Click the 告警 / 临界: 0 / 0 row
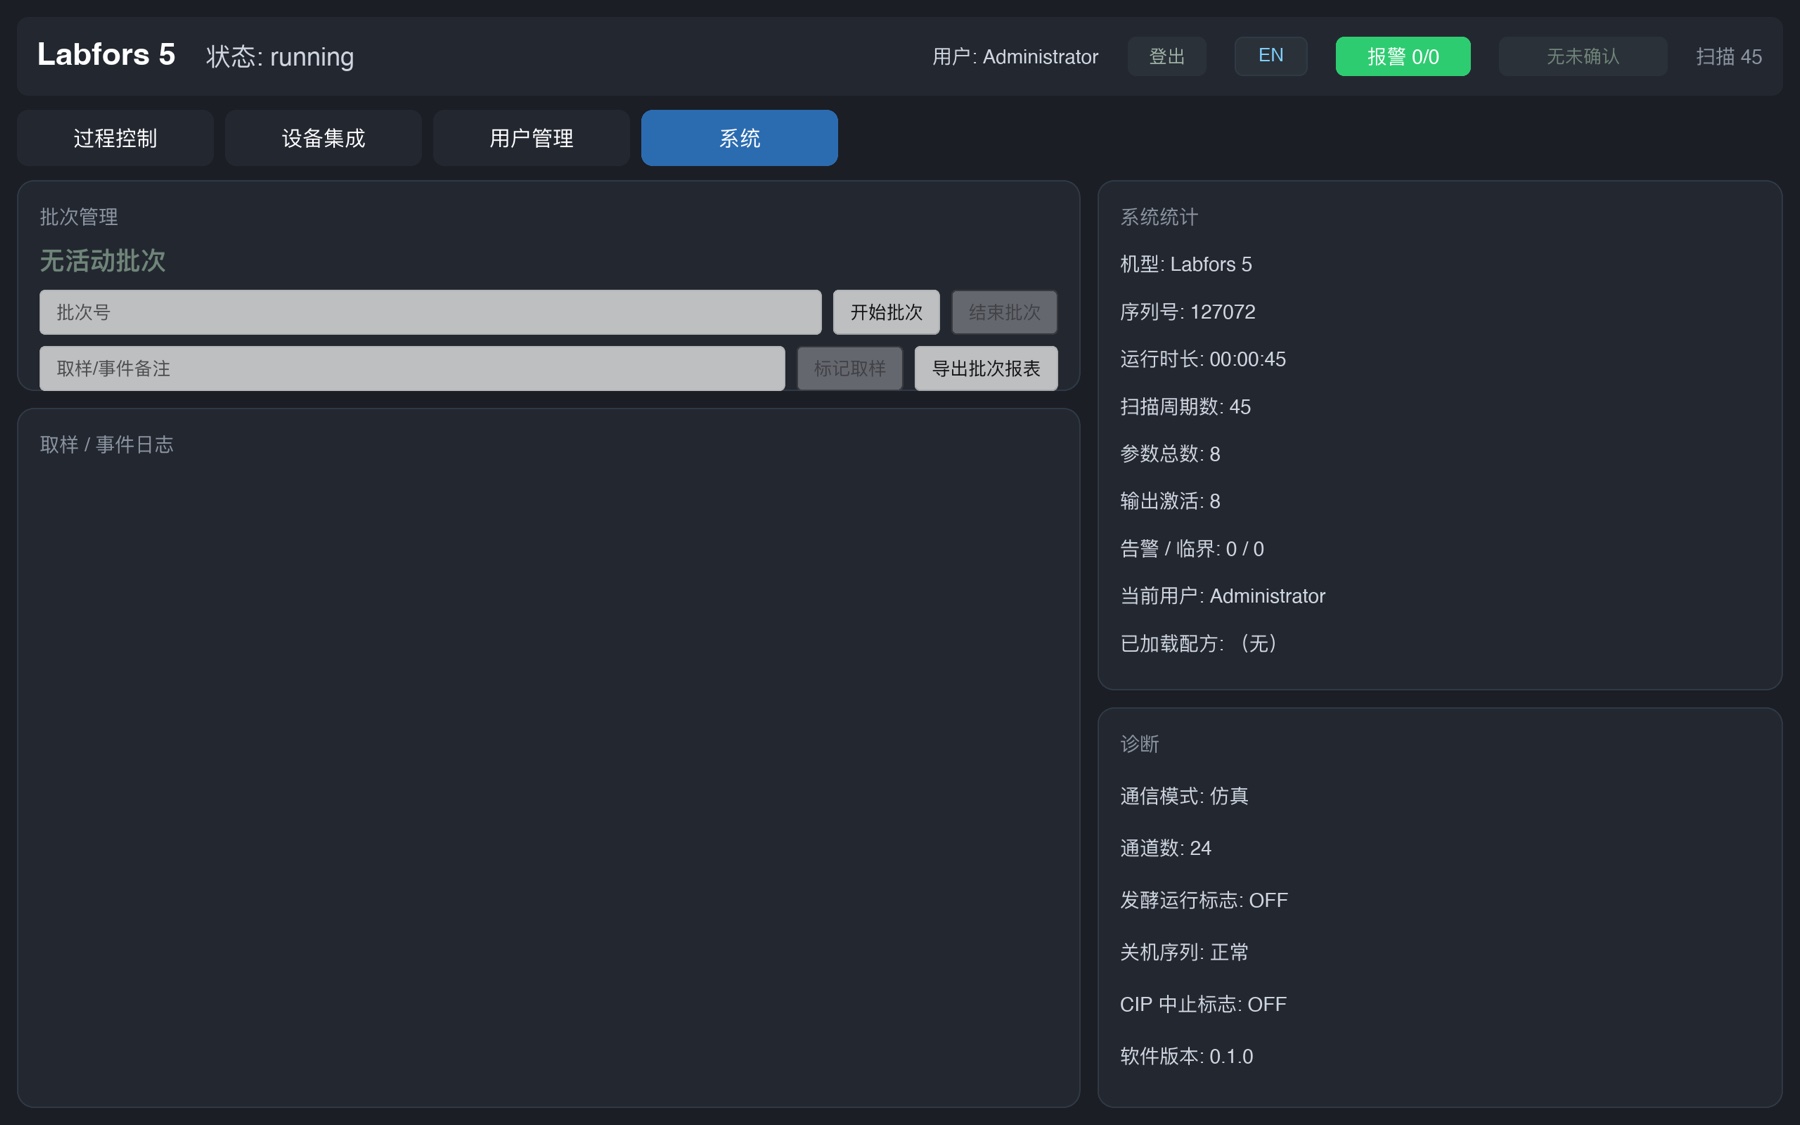Screen dimensions: 1800x1125 (1192, 549)
